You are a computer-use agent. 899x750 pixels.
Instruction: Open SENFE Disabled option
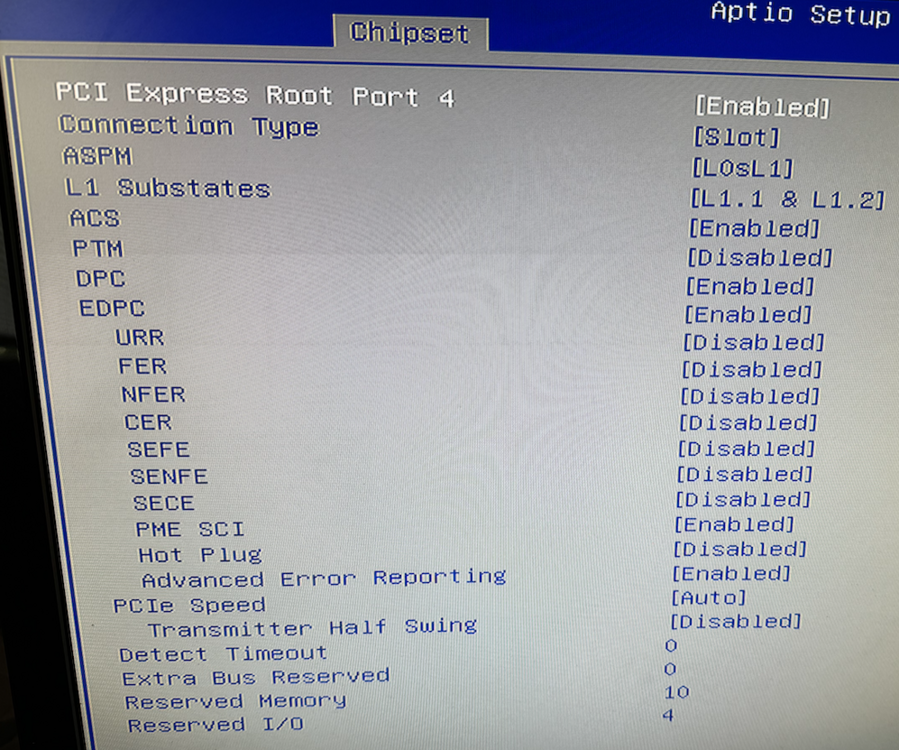744,474
